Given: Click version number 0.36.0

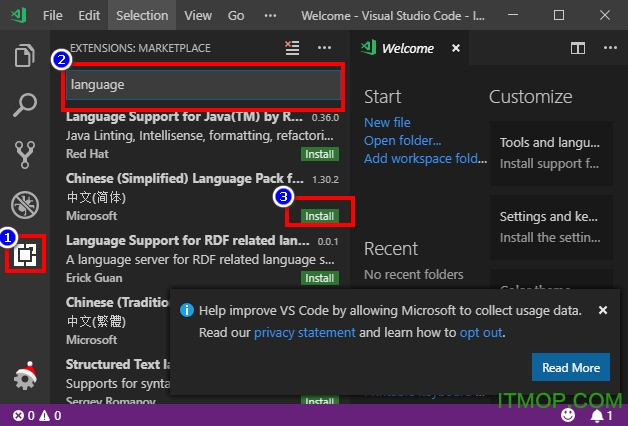Looking at the screenshot, I should pyautogui.click(x=325, y=118).
